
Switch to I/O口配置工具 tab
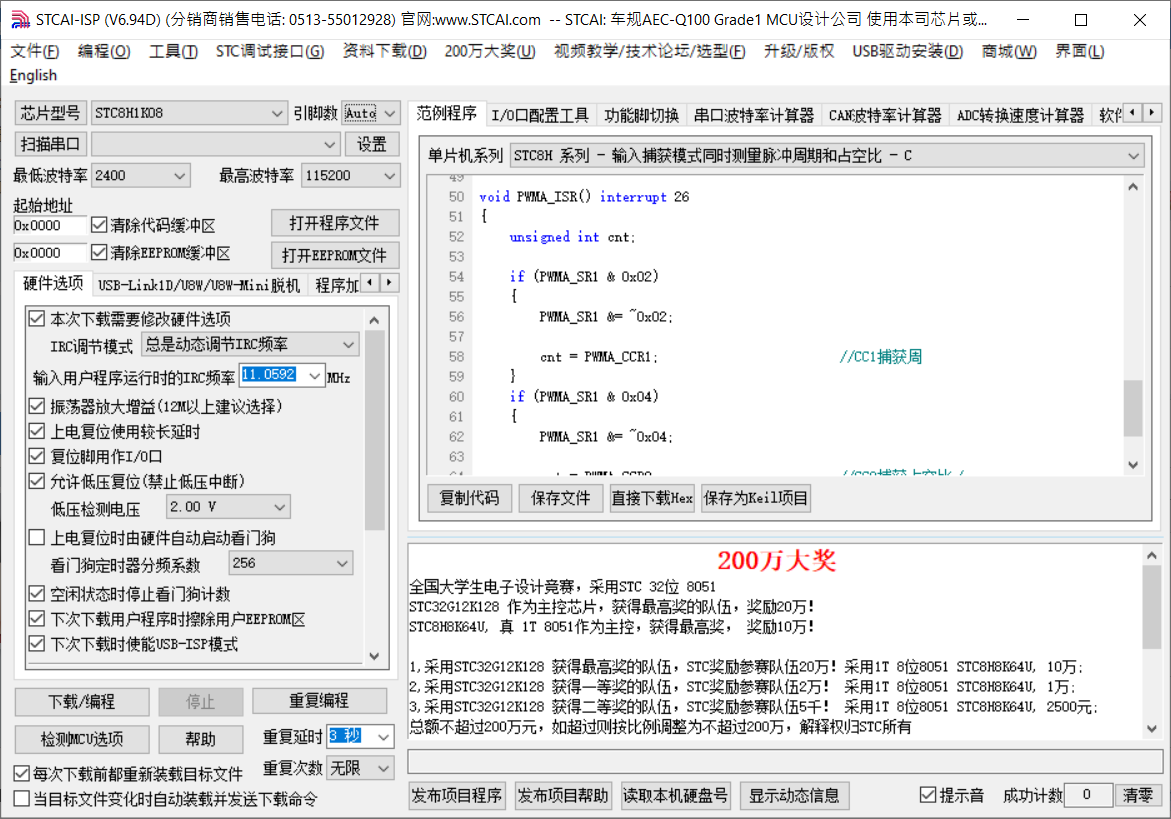(x=540, y=115)
